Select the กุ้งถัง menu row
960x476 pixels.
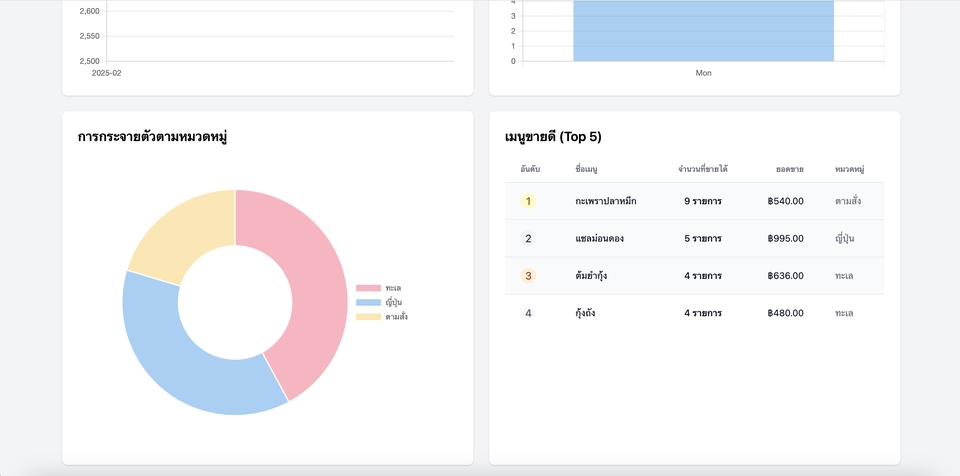(x=694, y=313)
